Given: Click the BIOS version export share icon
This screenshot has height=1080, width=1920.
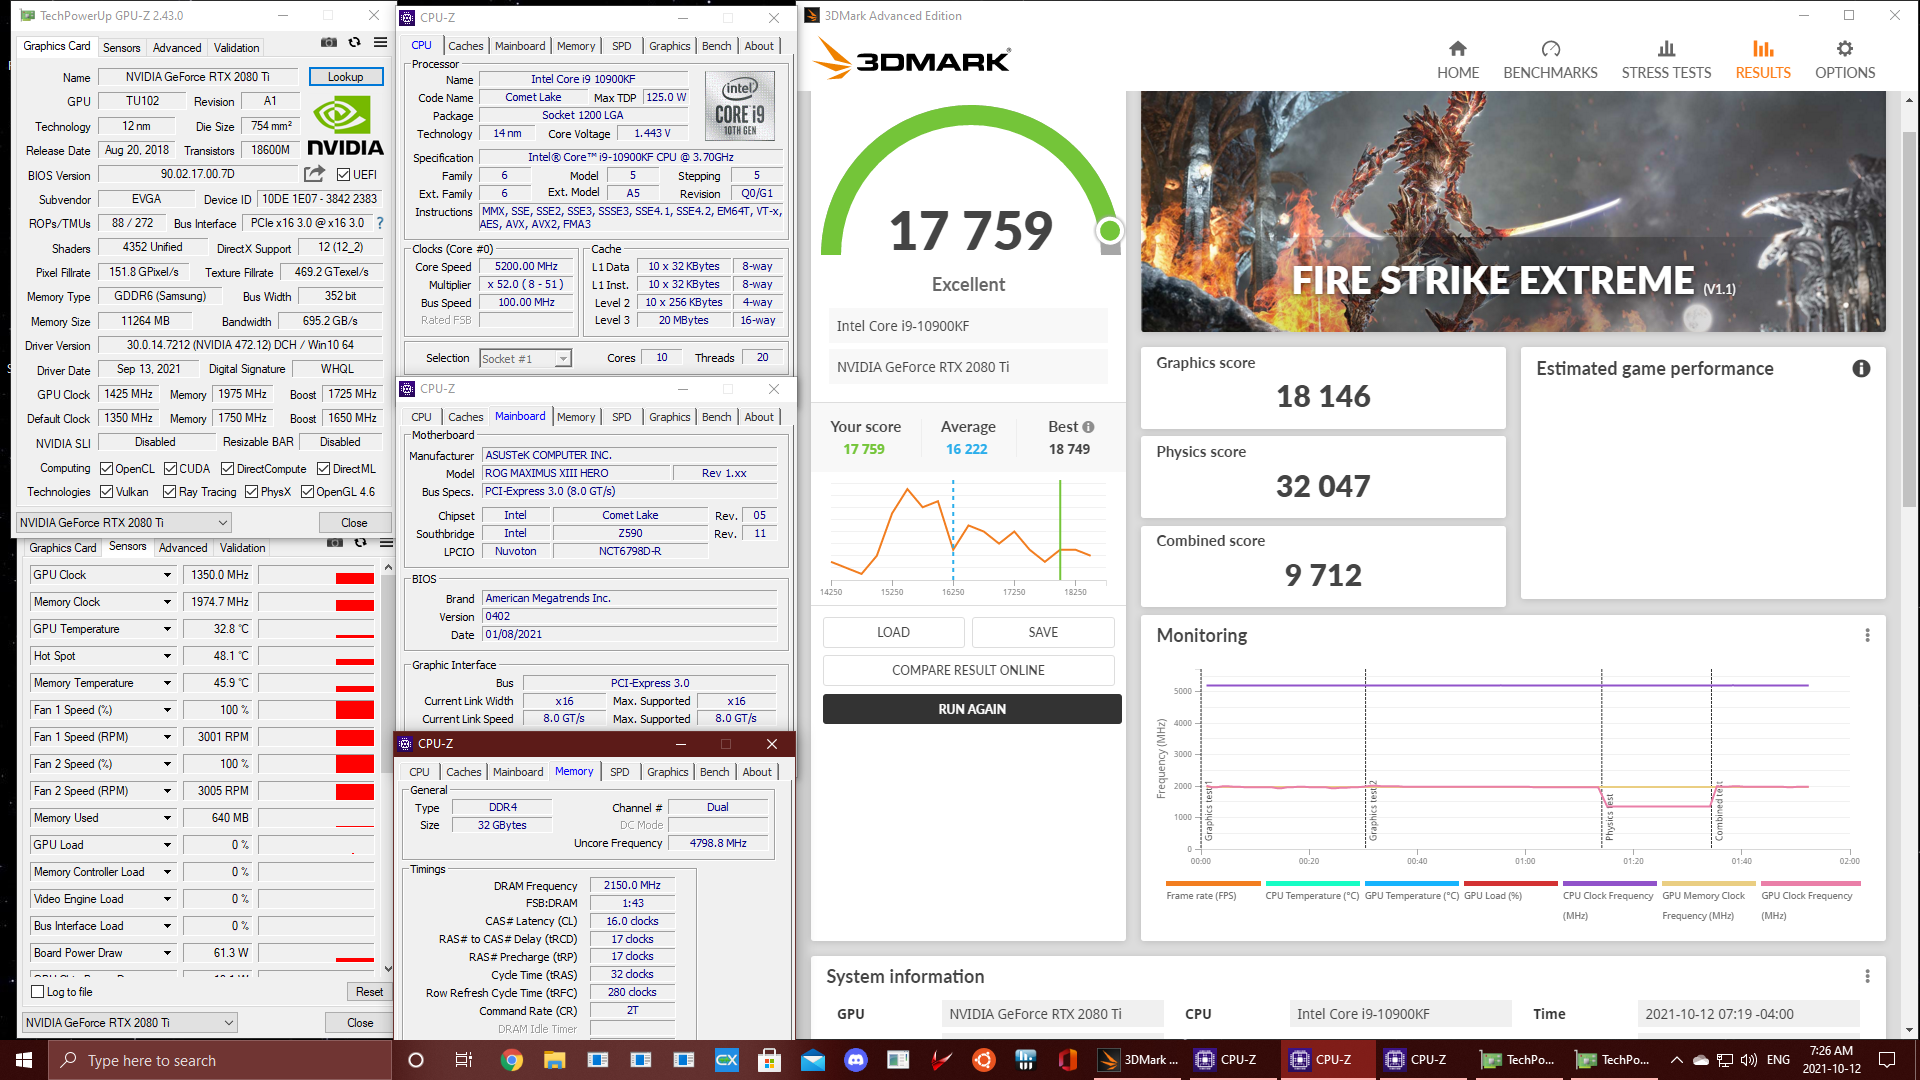Looking at the screenshot, I should [x=315, y=174].
